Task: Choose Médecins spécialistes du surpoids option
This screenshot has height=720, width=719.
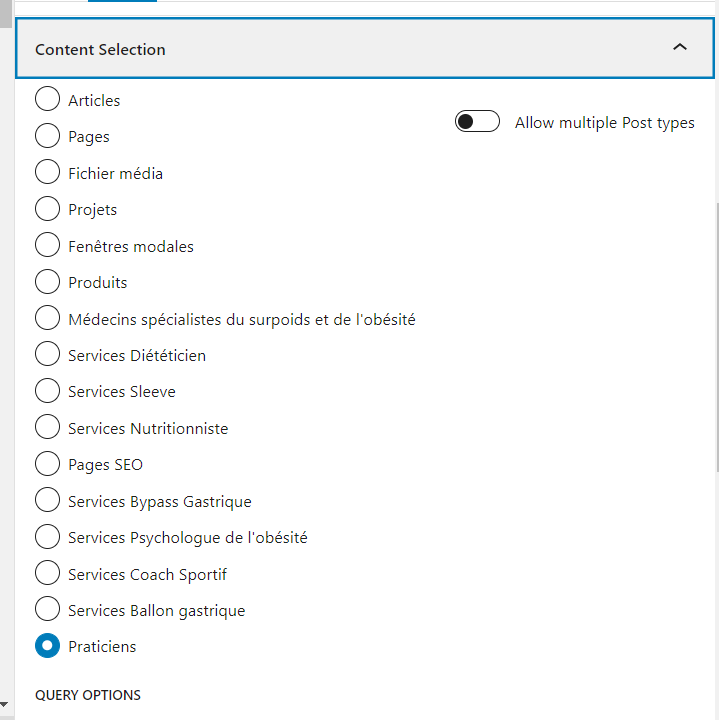Action: click(47, 319)
